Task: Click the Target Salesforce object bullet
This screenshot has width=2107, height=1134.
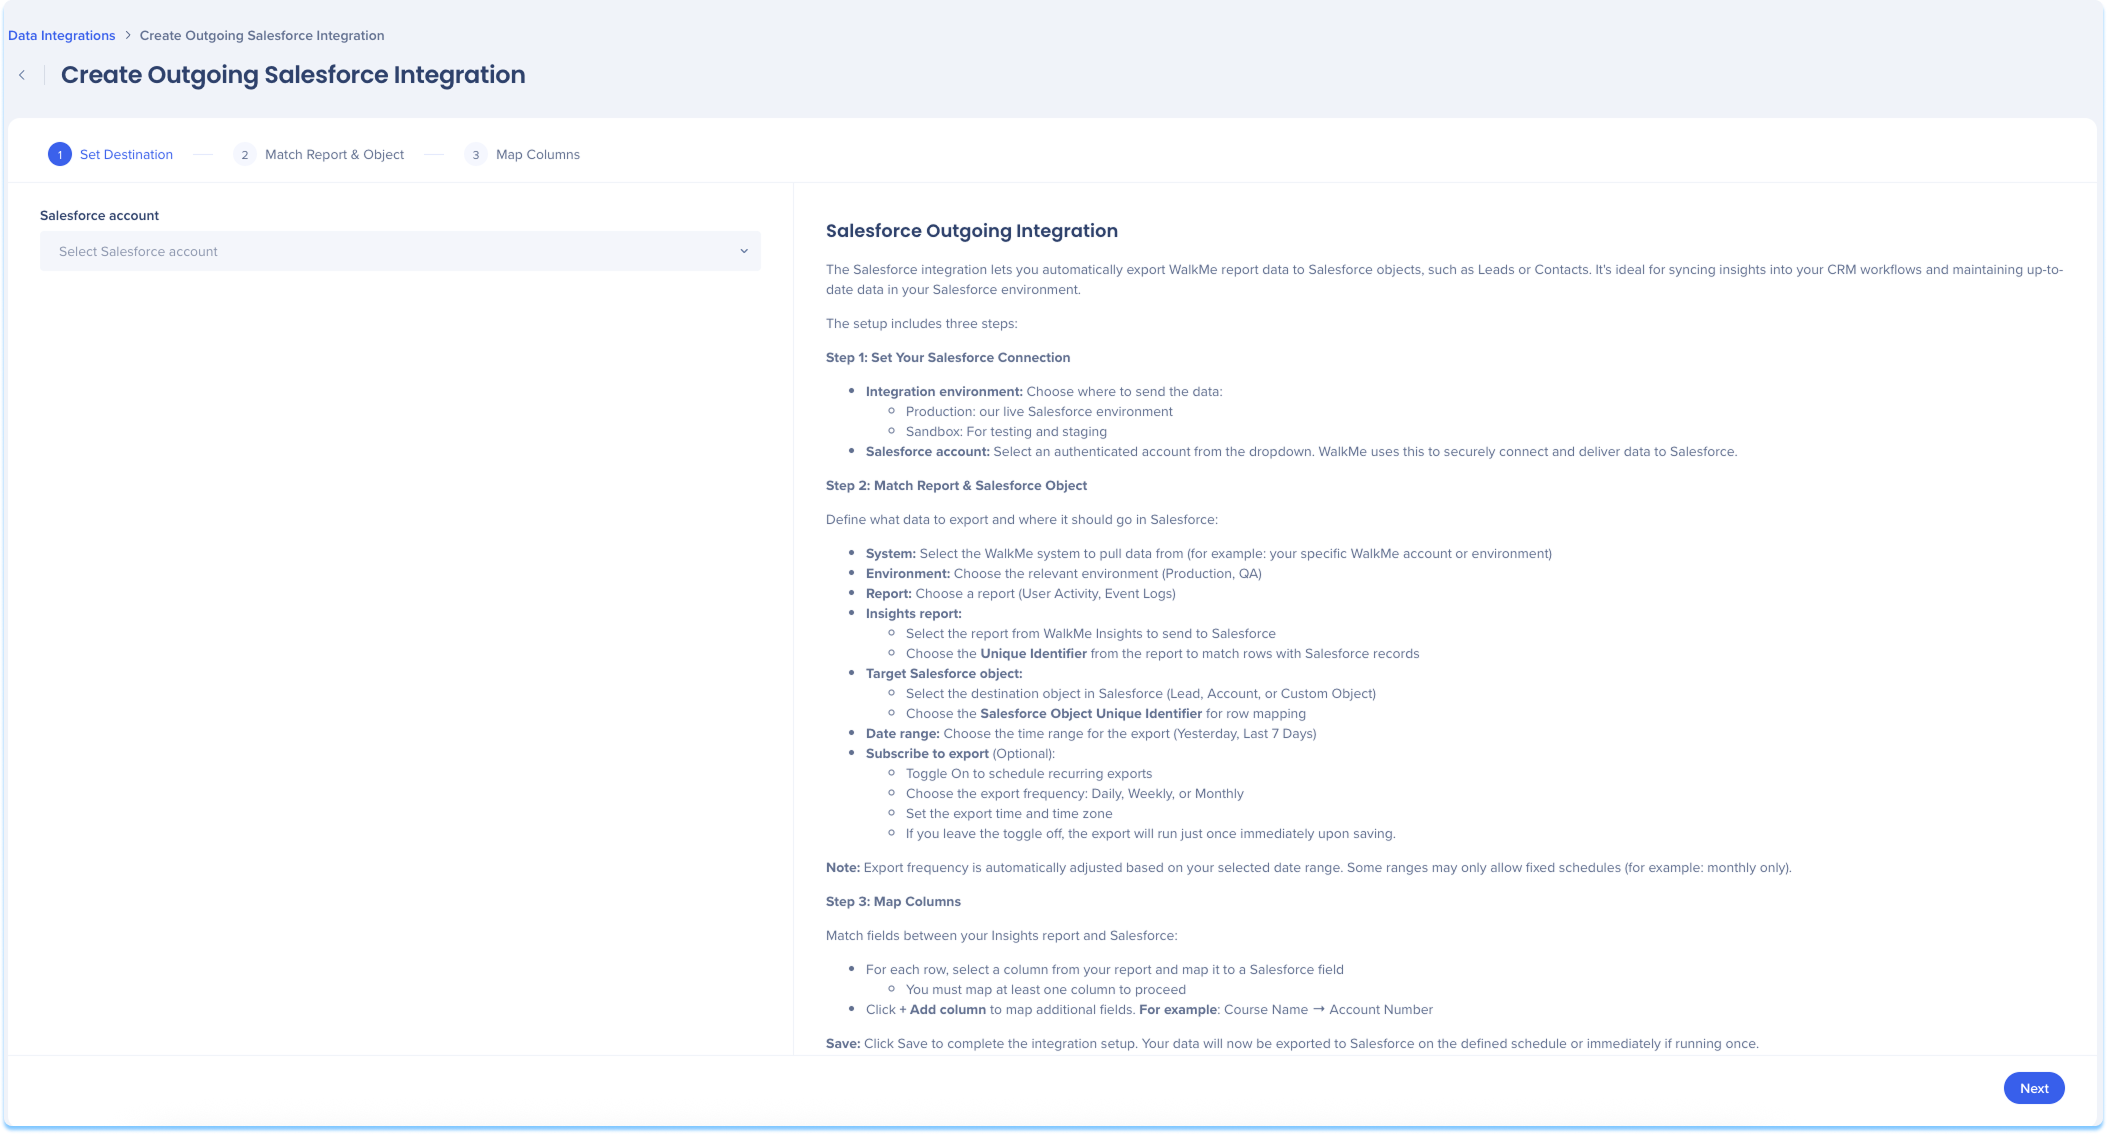Action: click(944, 673)
